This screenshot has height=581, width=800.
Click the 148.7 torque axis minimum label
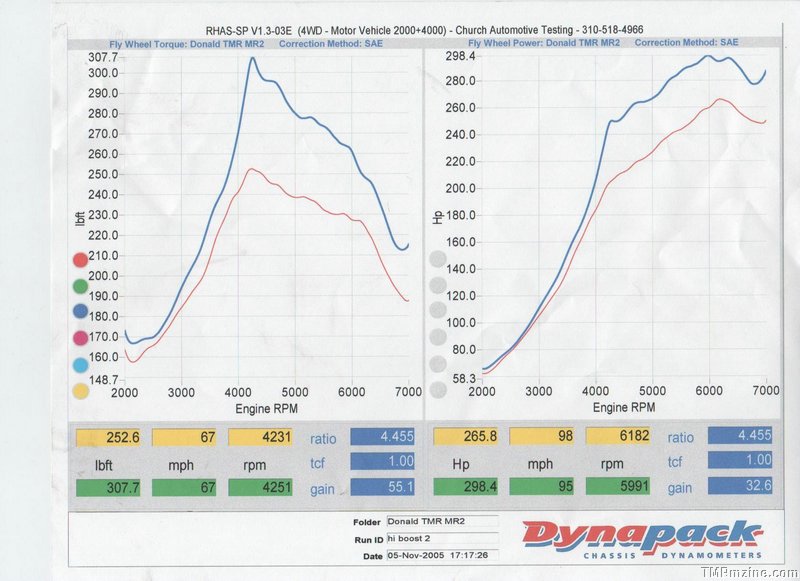click(x=103, y=380)
